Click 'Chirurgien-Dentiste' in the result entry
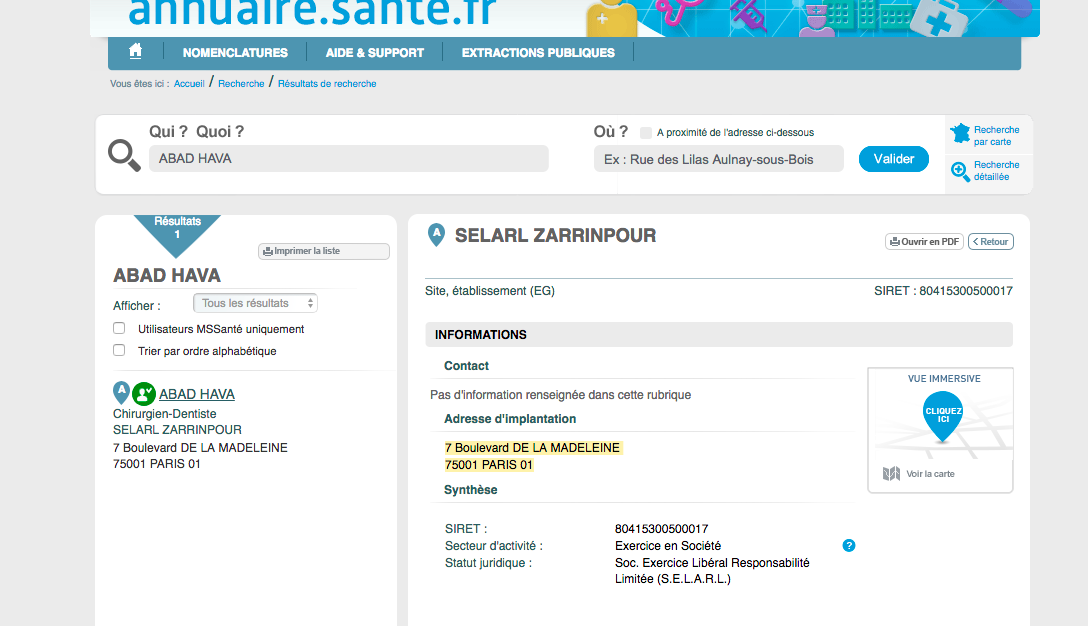Viewport: 1088px width, 626px height. (x=164, y=414)
